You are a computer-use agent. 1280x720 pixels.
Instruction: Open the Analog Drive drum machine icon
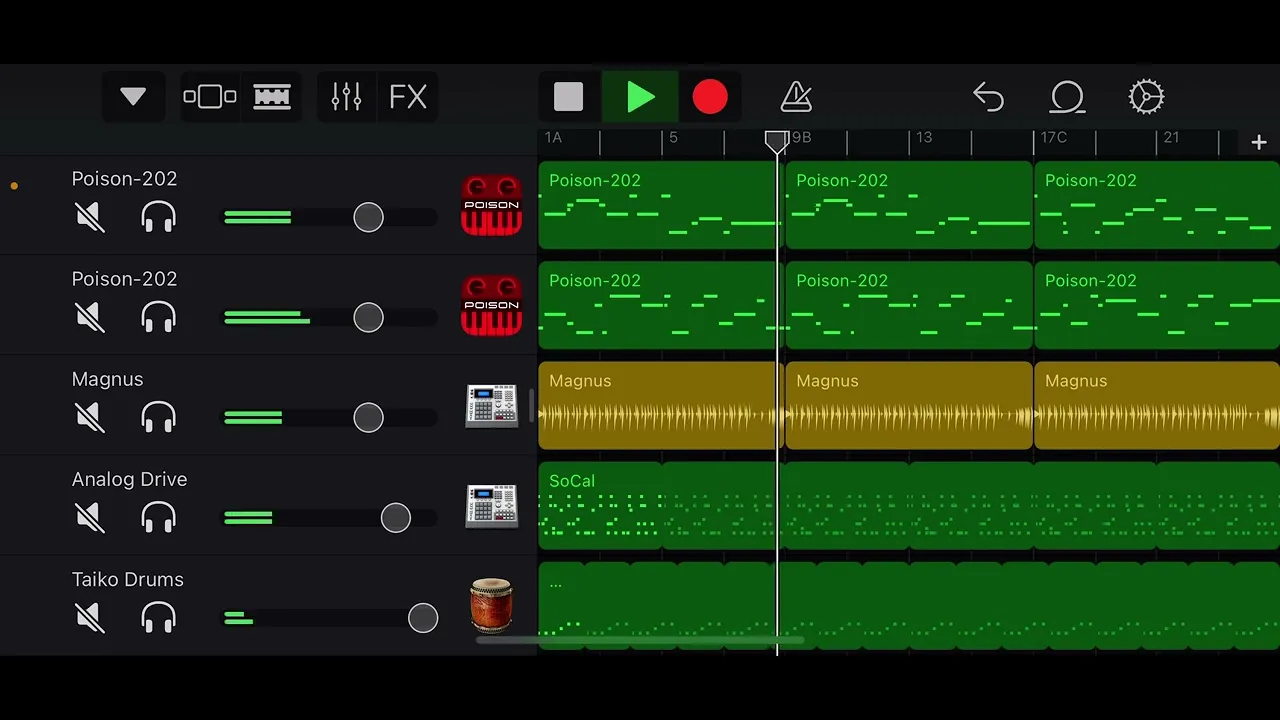pos(491,506)
